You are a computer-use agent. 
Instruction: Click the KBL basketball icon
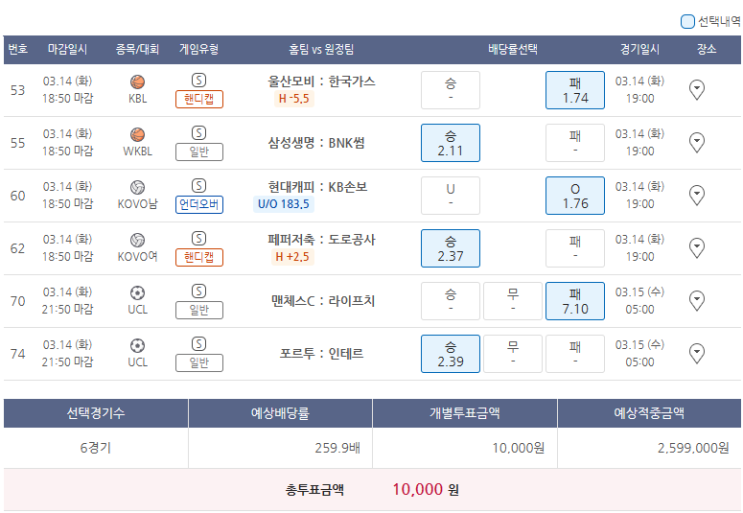[x=137, y=82]
